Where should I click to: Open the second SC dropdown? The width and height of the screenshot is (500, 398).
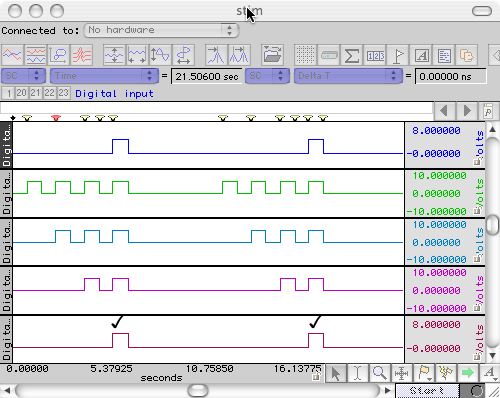pos(267,76)
